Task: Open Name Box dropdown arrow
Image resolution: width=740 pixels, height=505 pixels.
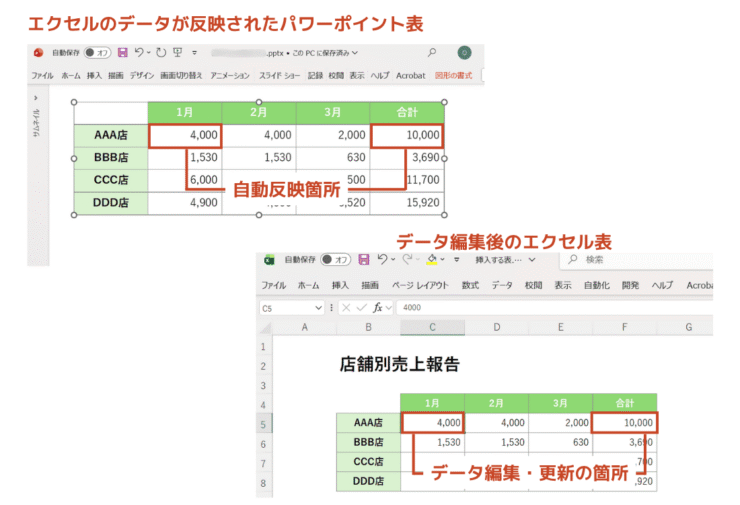Action: click(x=319, y=308)
